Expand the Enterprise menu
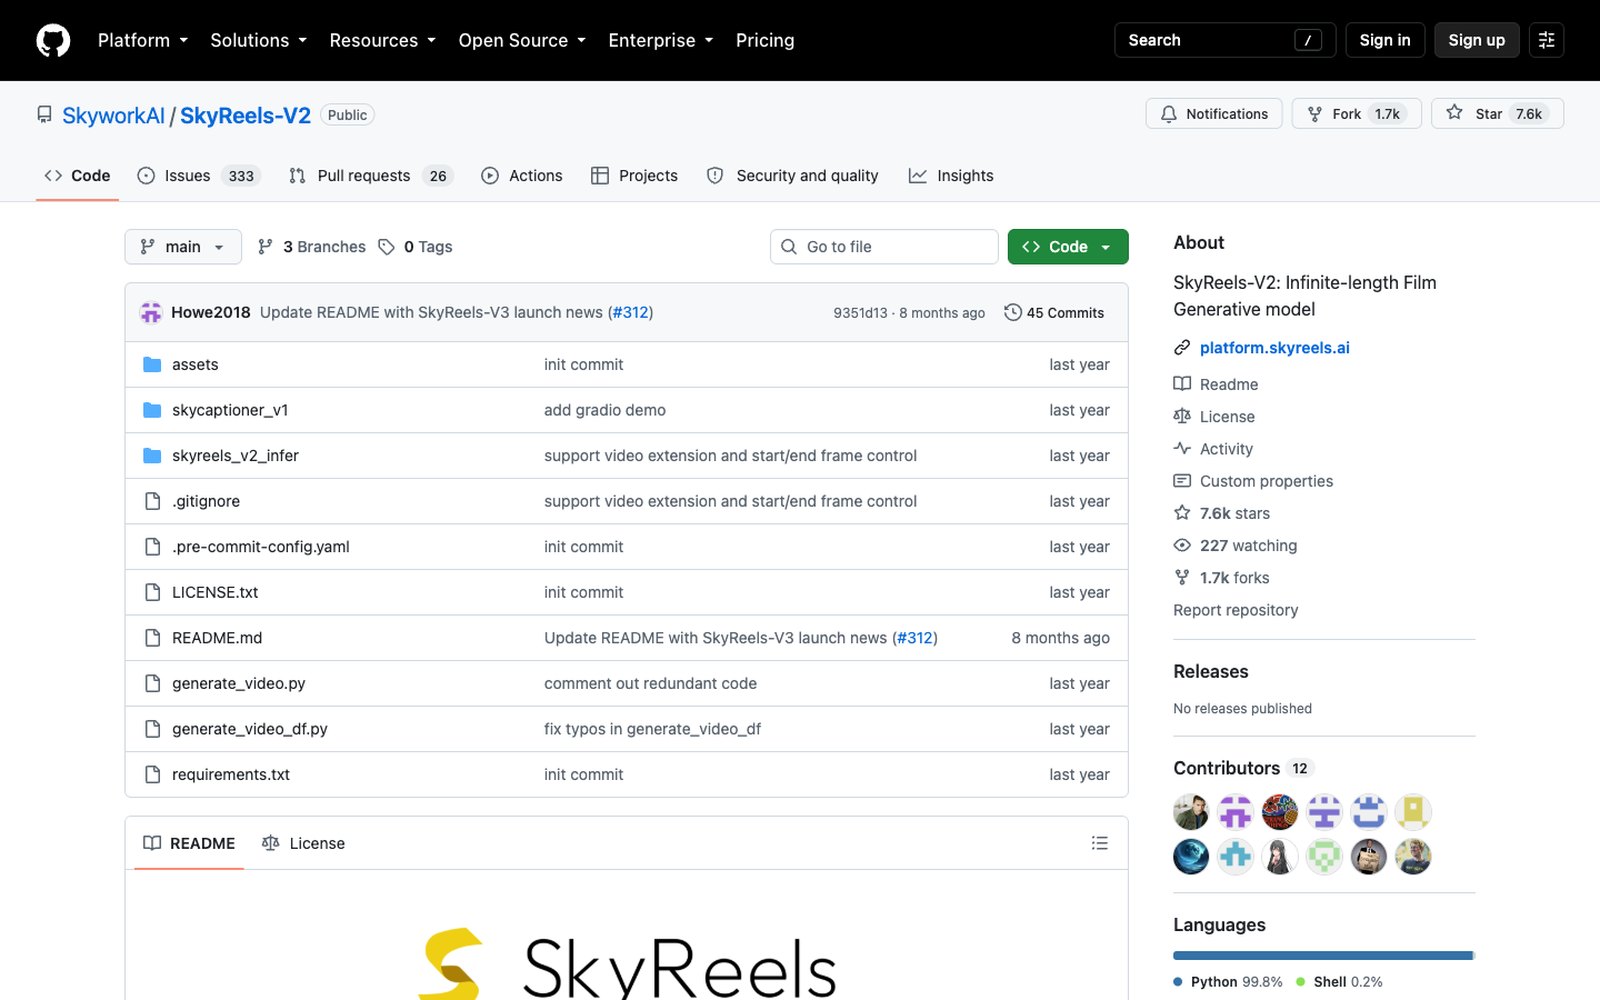This screenshot has width=1600, height=1000. [x=661, y=40]
